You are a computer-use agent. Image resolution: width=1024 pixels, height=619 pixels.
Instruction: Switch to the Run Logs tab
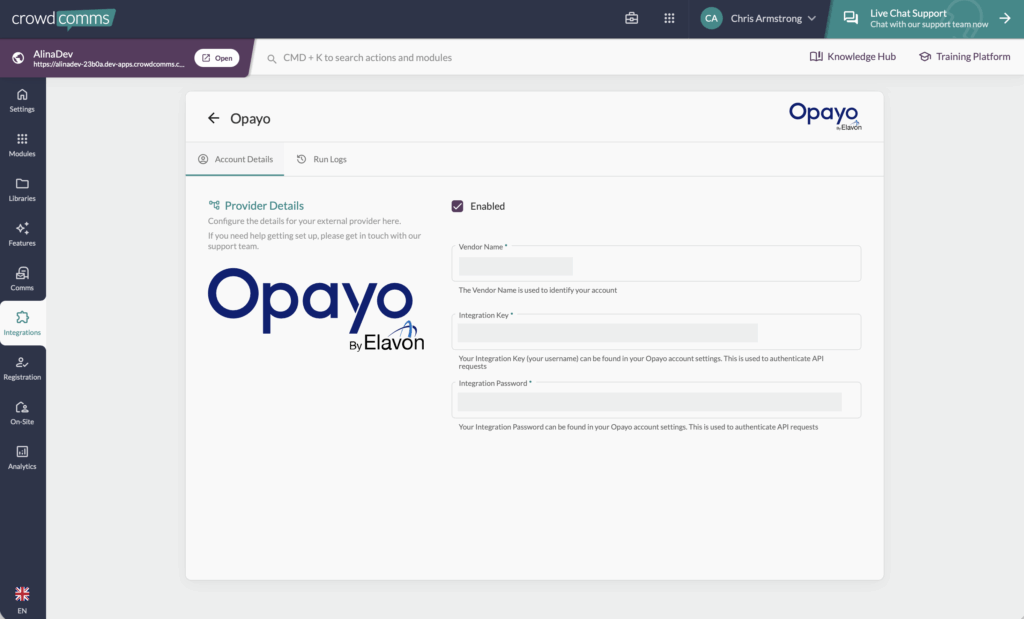click(322, 159)
